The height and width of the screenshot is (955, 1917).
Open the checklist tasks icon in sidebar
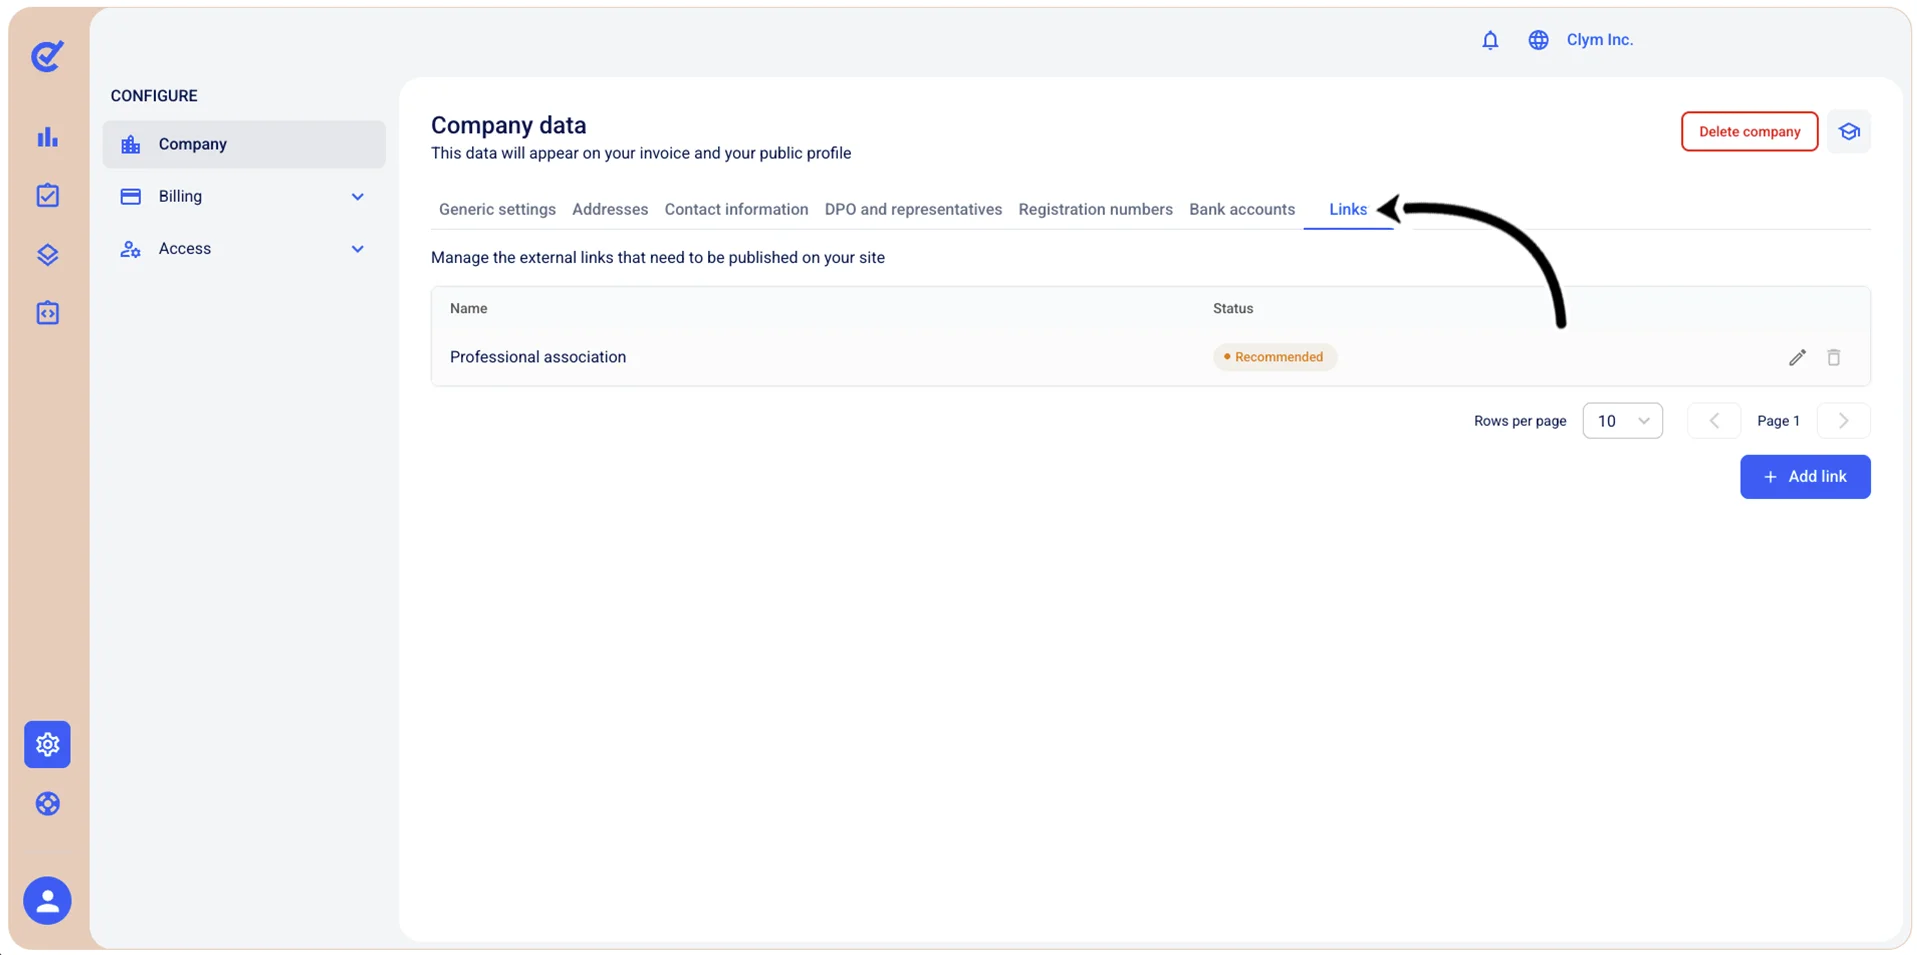tap(47, 195)
